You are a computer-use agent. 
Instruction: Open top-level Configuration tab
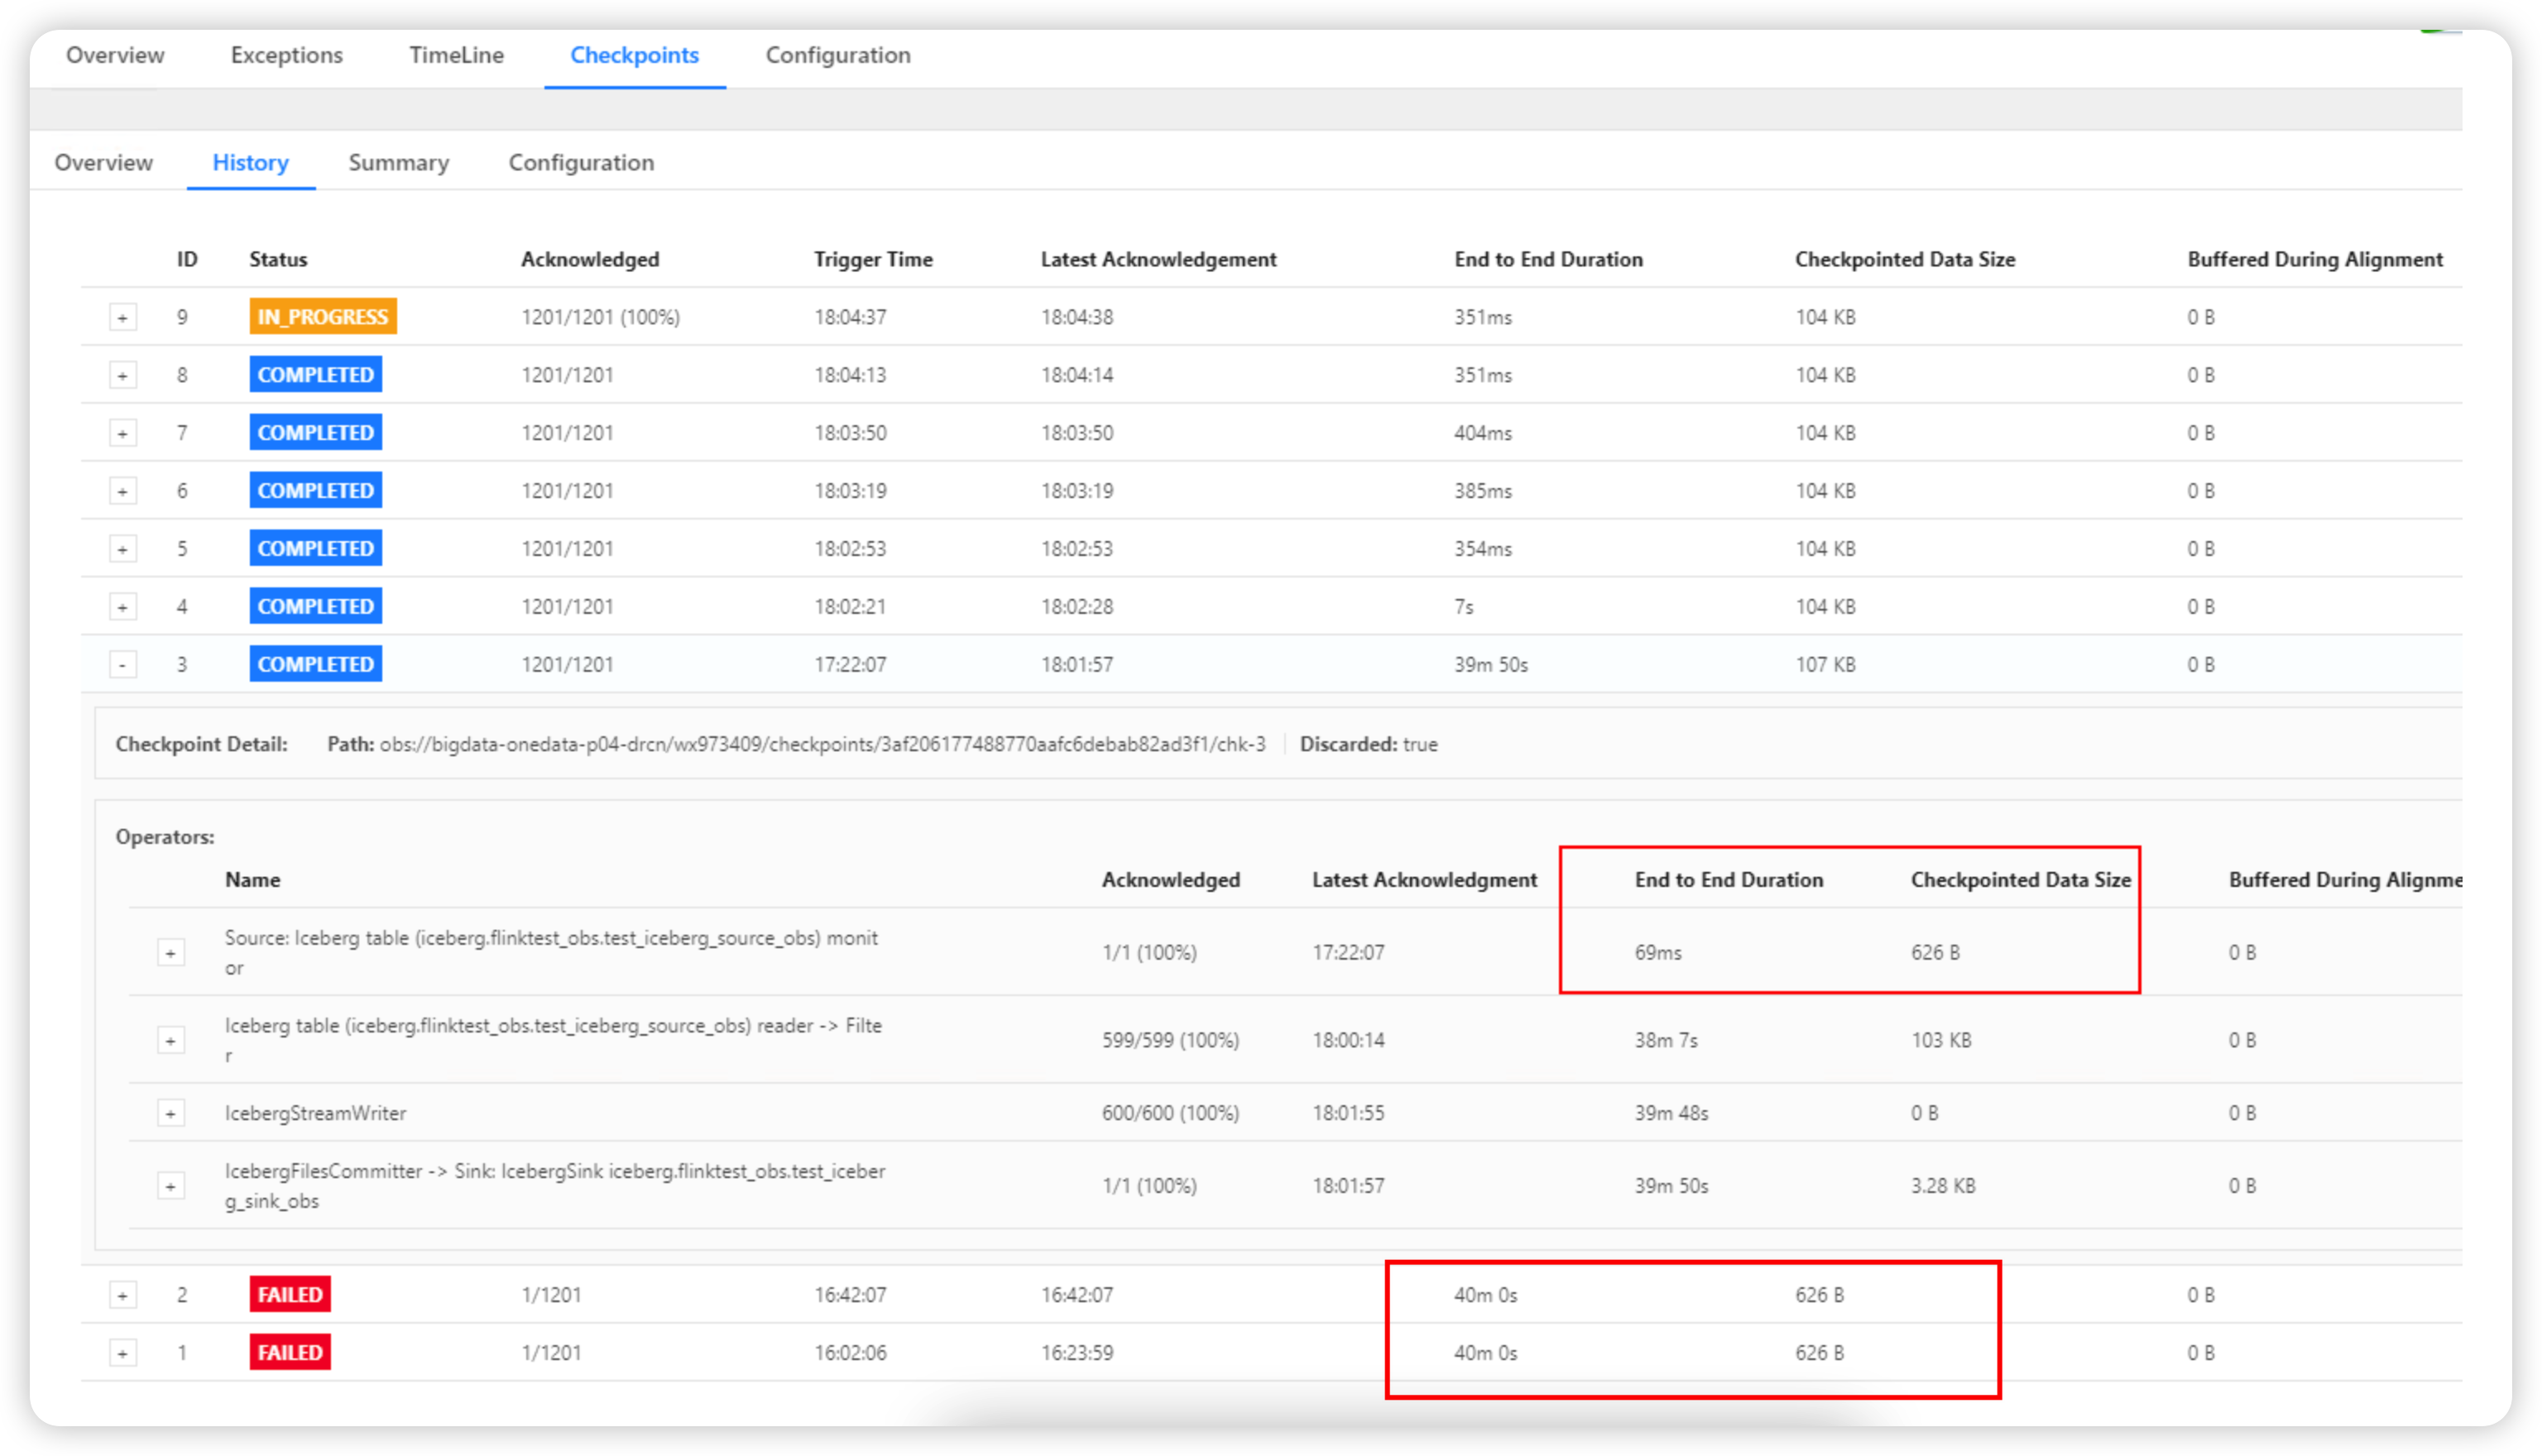tap(838, 55)
